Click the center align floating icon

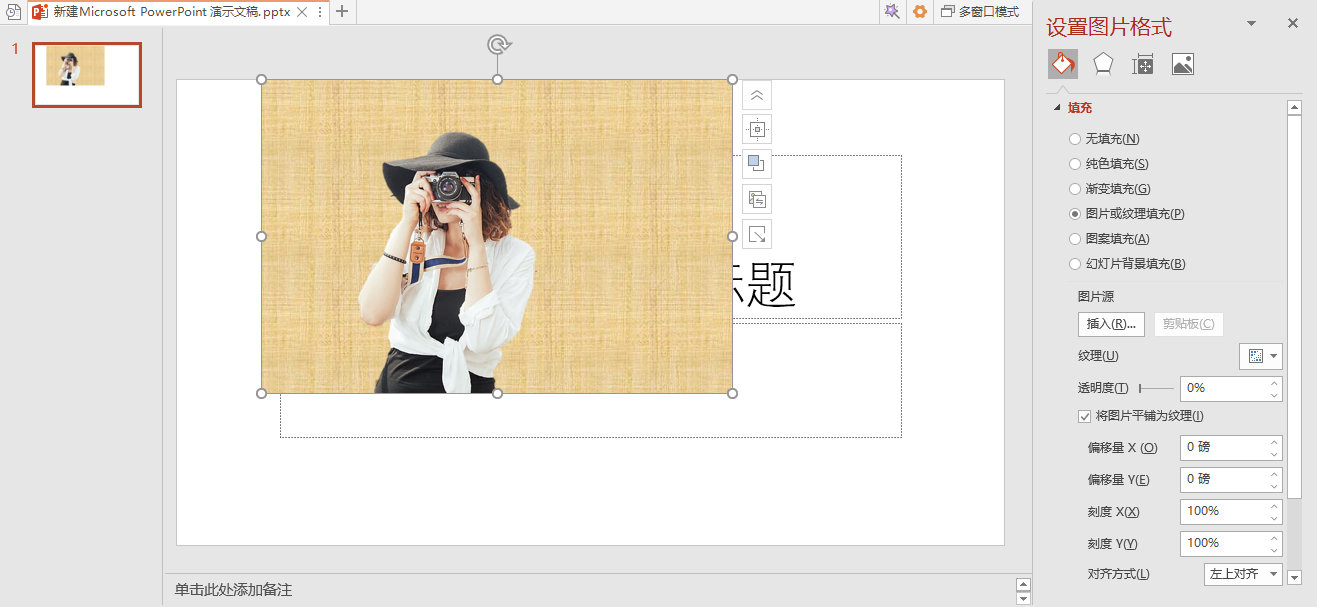[x=757, y=129]
